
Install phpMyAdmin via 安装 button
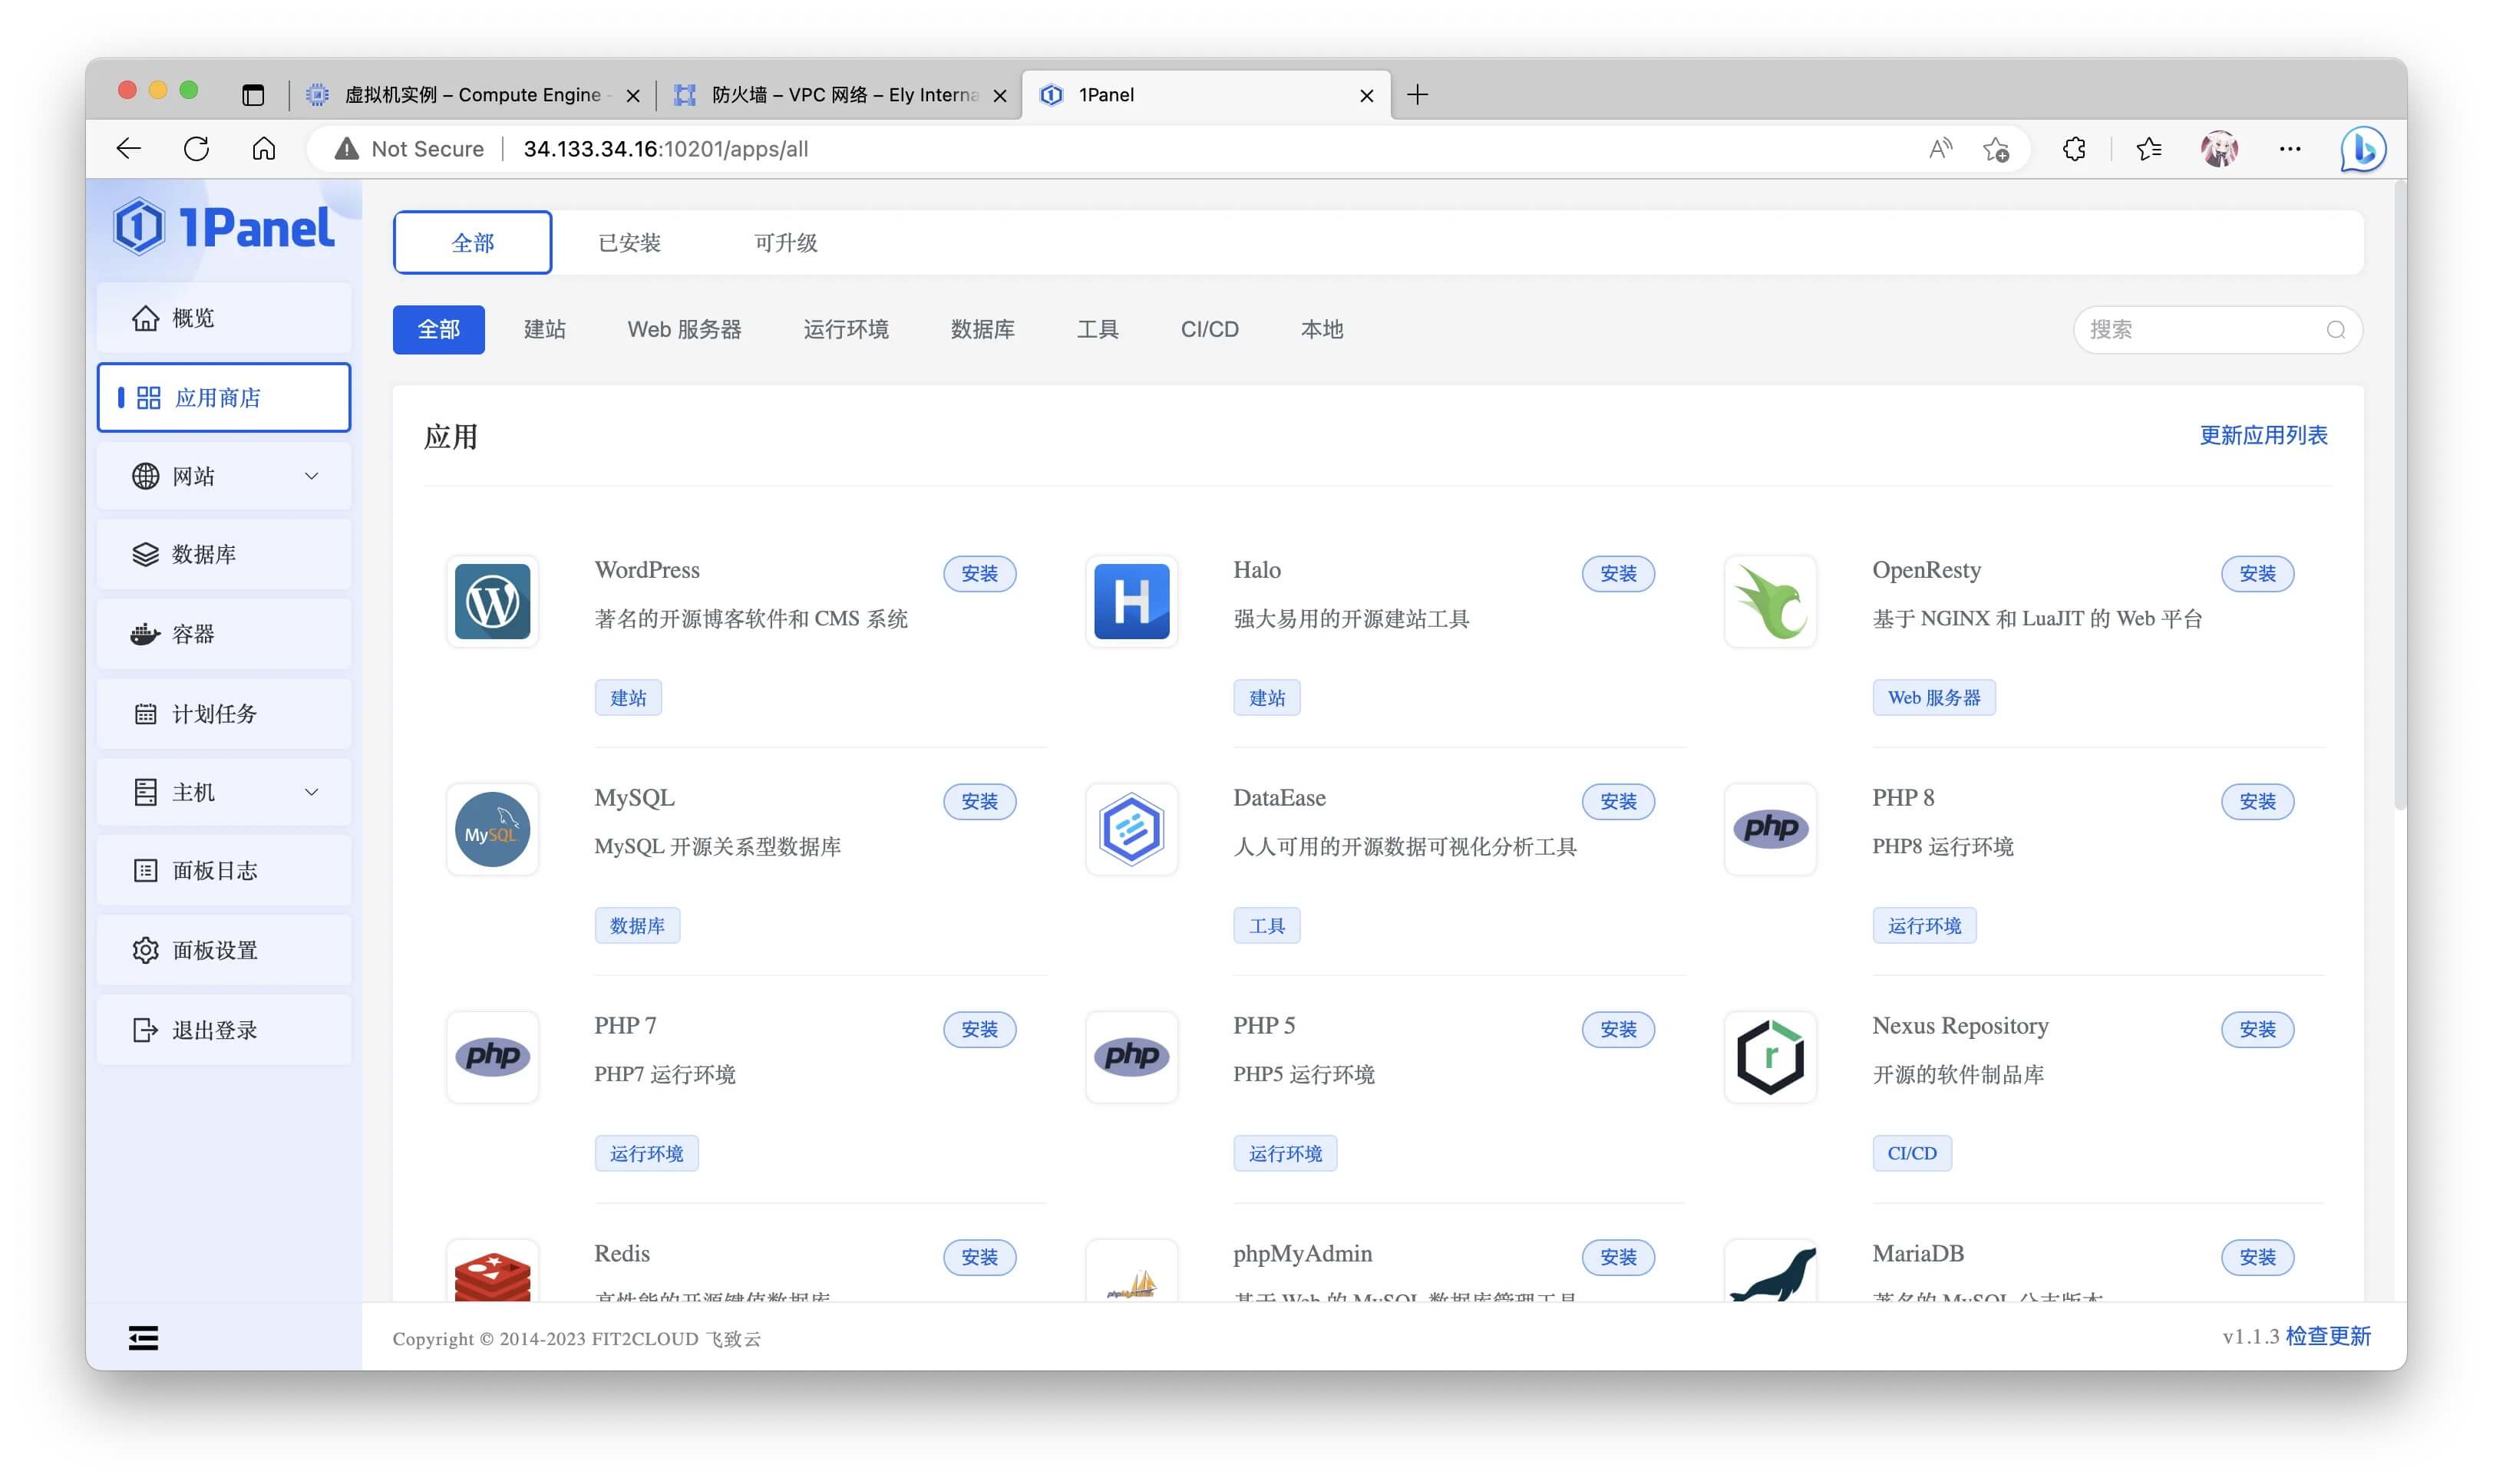pos(1618,1258)
